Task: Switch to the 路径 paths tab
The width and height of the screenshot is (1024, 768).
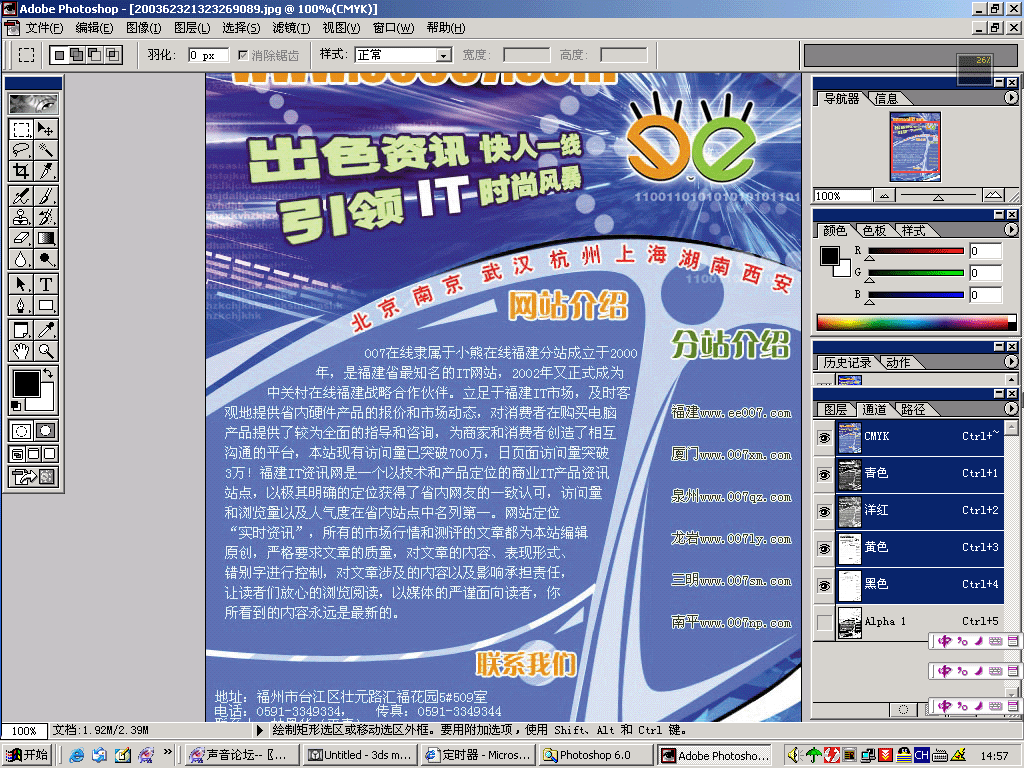Action: click(x=912, y=409)
